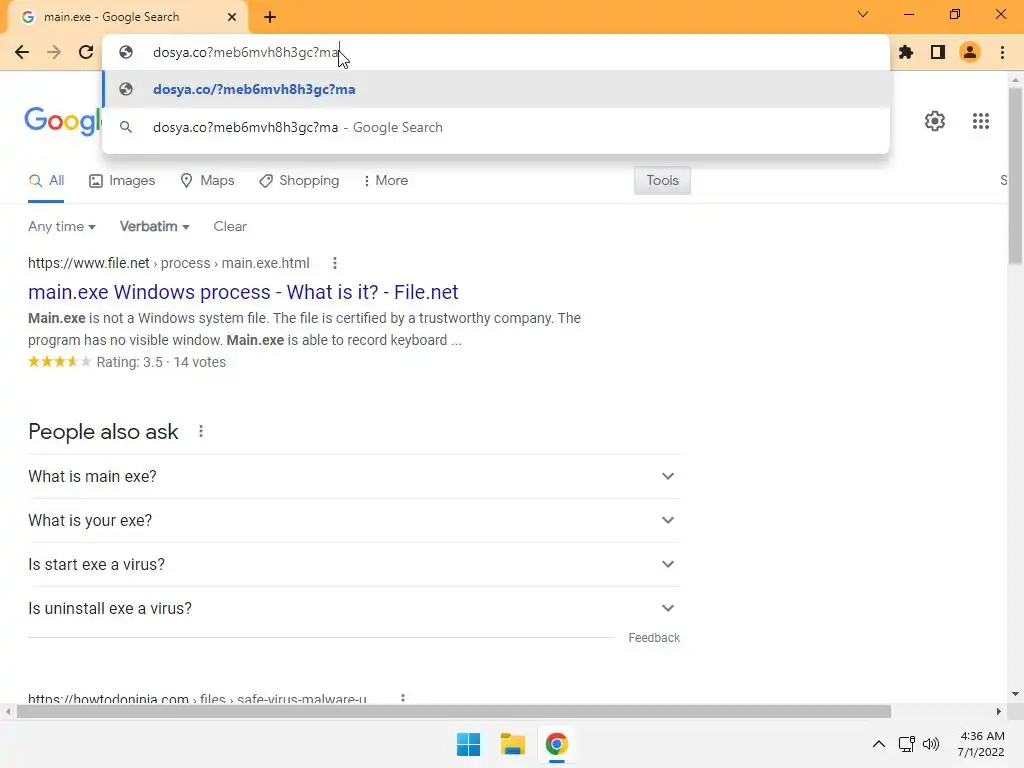Select the dosya.co/?meb6mvh8h3gc?ma URL suggestion
This screenshot has height=768, width=1024.
tap(496, 89)
